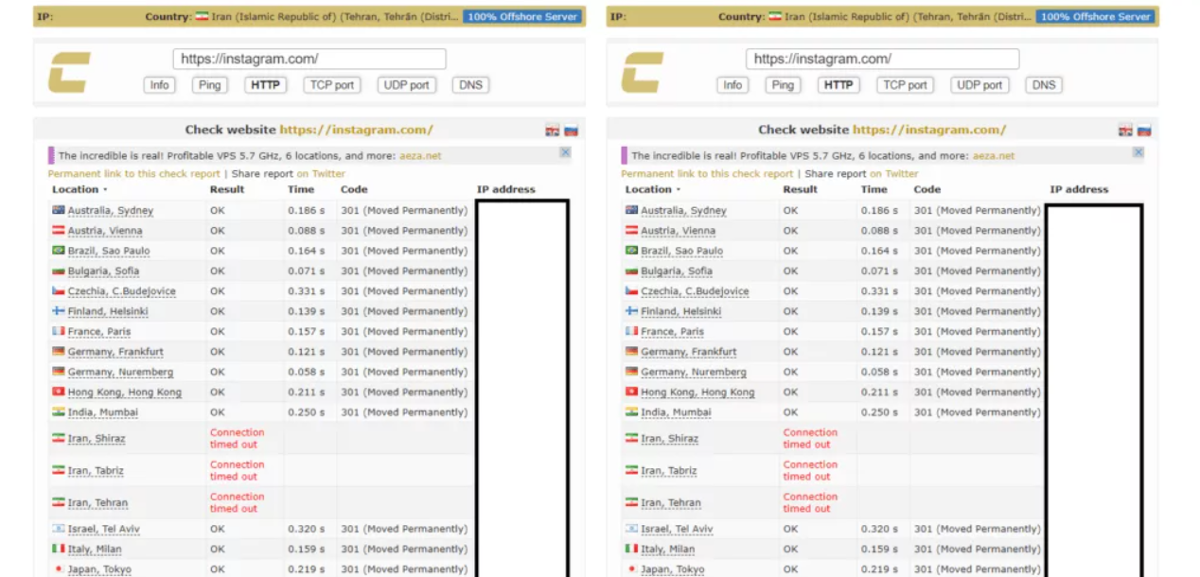Click the gold C logo in right panel
1200x577 pixels.
click(642, 73)
